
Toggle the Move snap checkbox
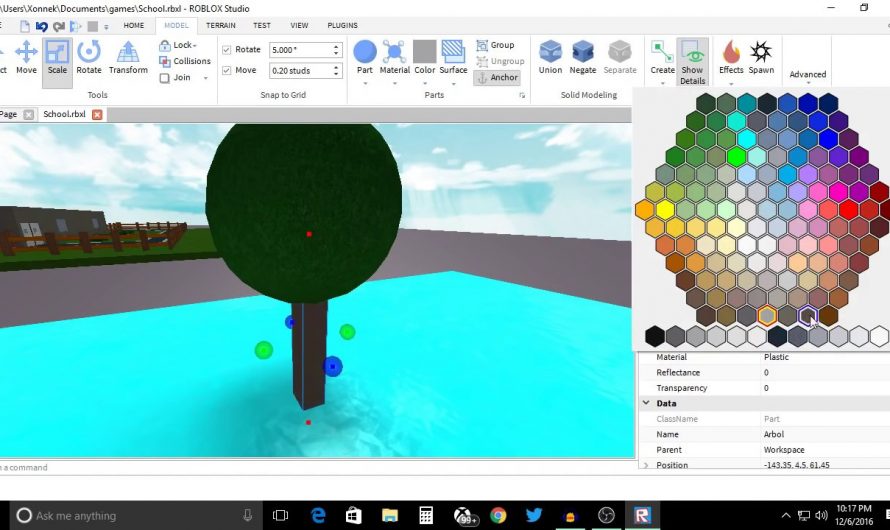(226, 70)
